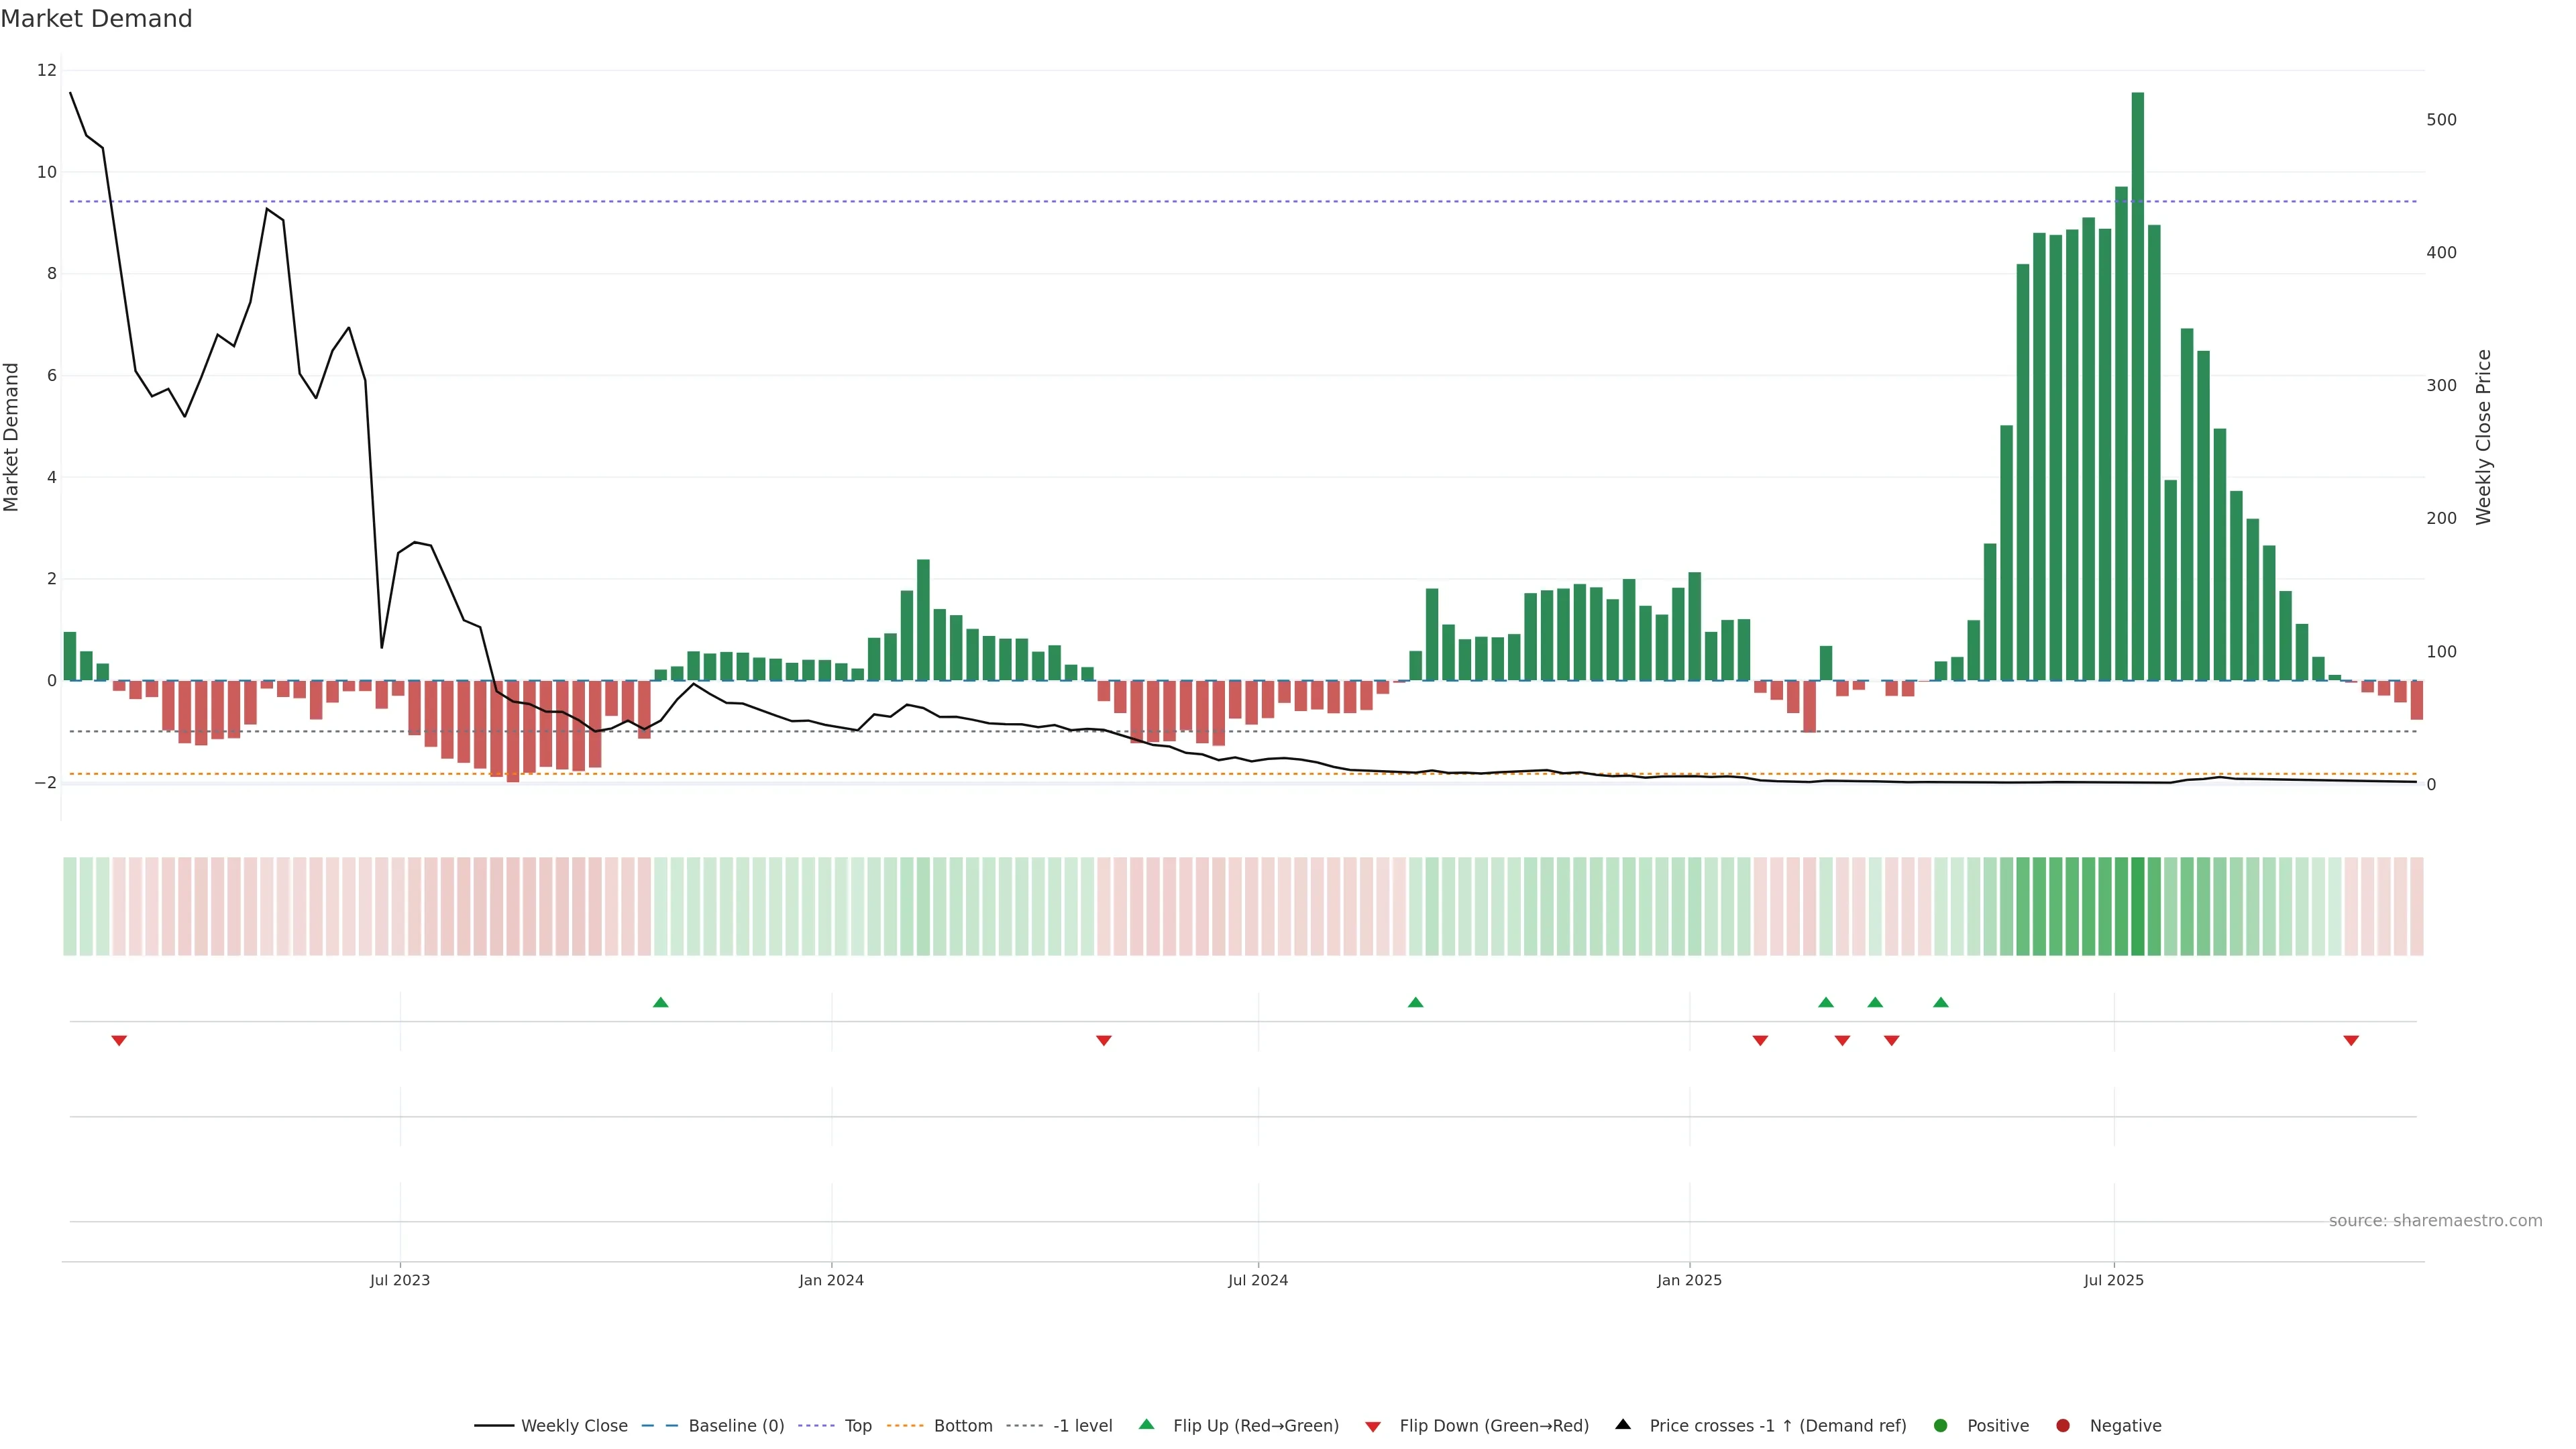Image resolution: width=2576 pixels, height=1449 pixels.
Task: Click the Weekly Close Price axis title
Action: 2484,437
